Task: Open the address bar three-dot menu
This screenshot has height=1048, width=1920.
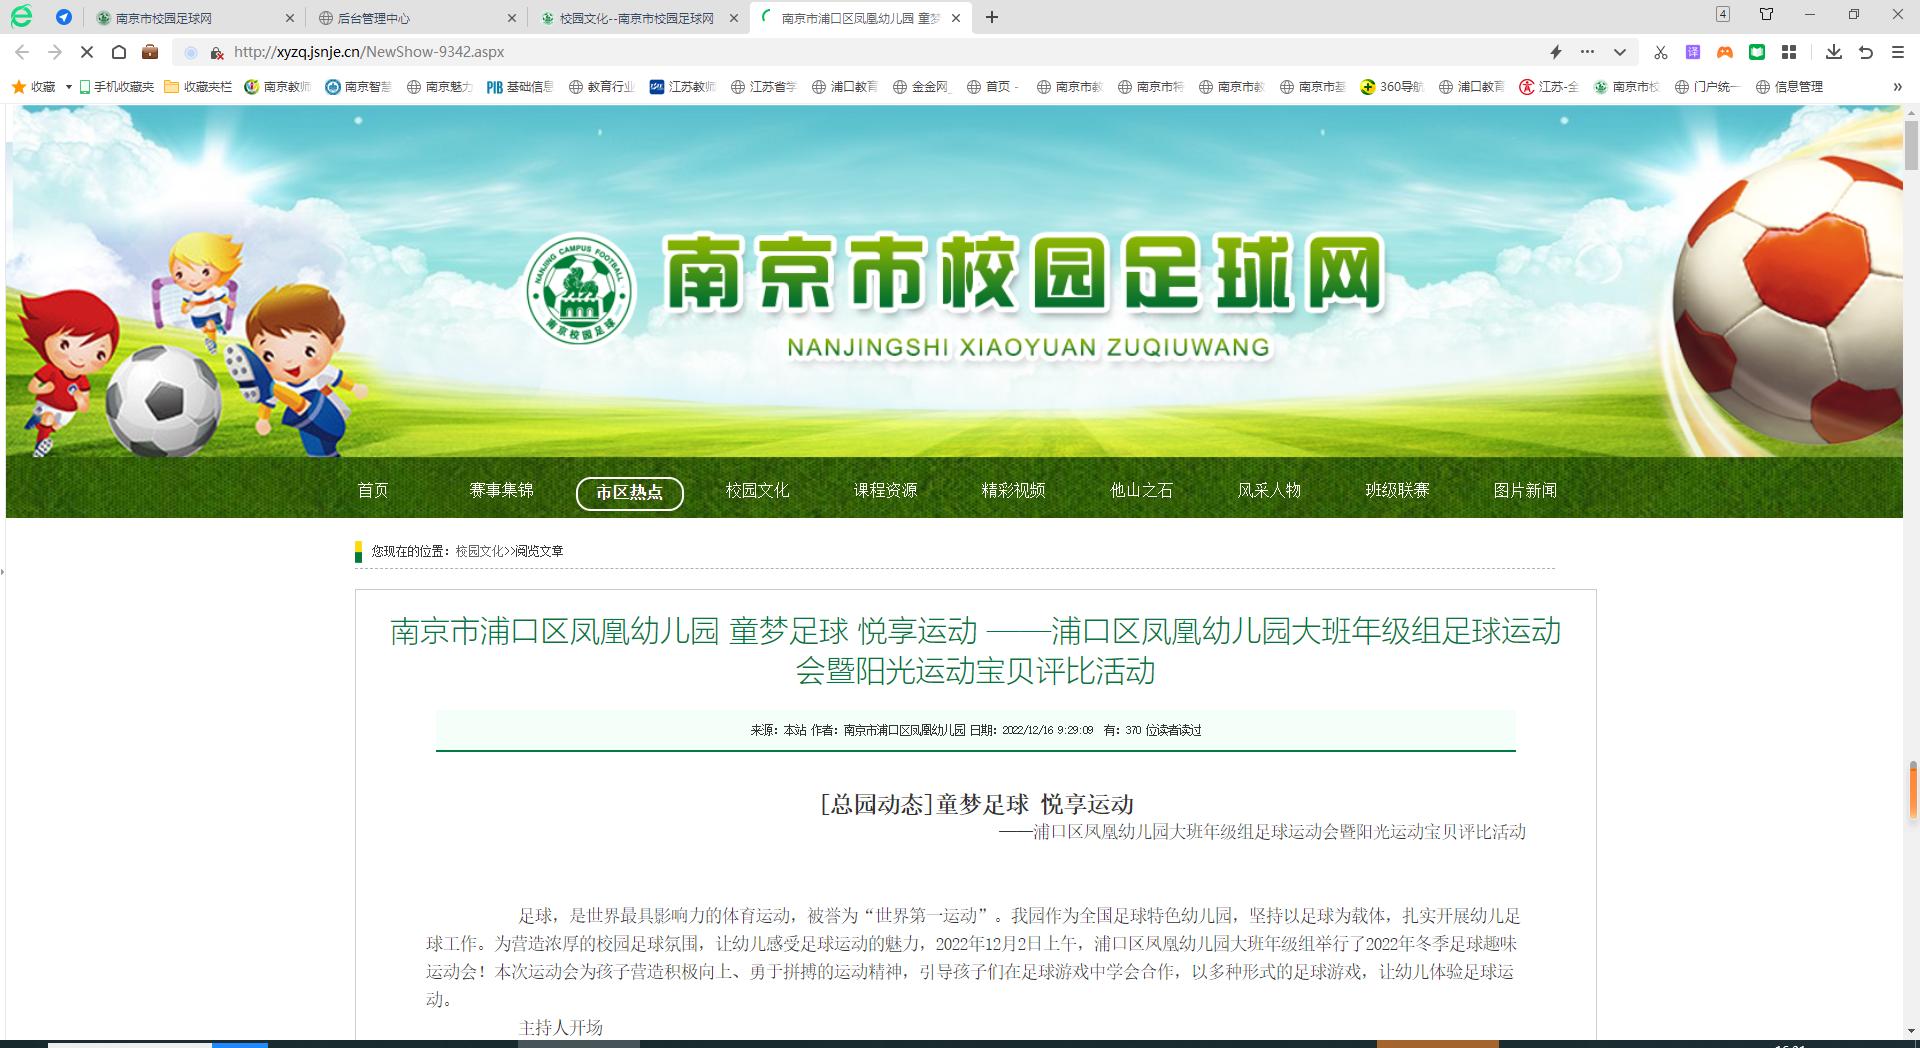Action: coord(1587,52)
